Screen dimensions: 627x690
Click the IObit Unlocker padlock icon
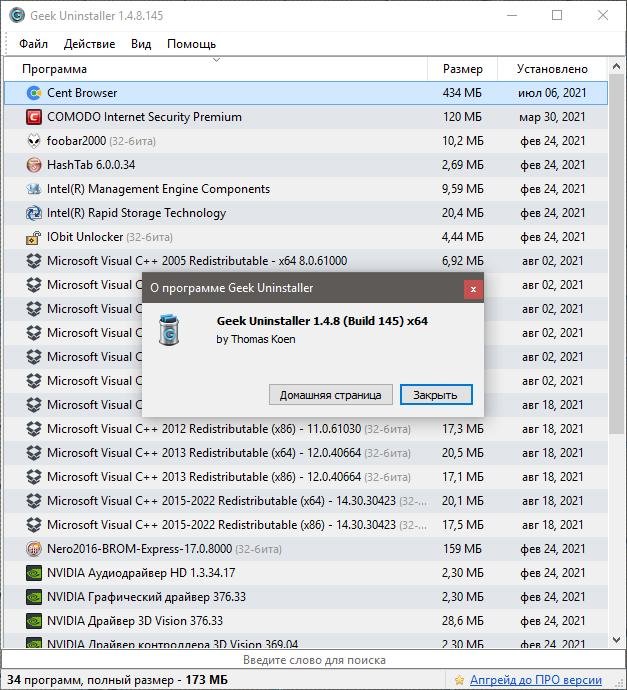click(x=33, y=237)
